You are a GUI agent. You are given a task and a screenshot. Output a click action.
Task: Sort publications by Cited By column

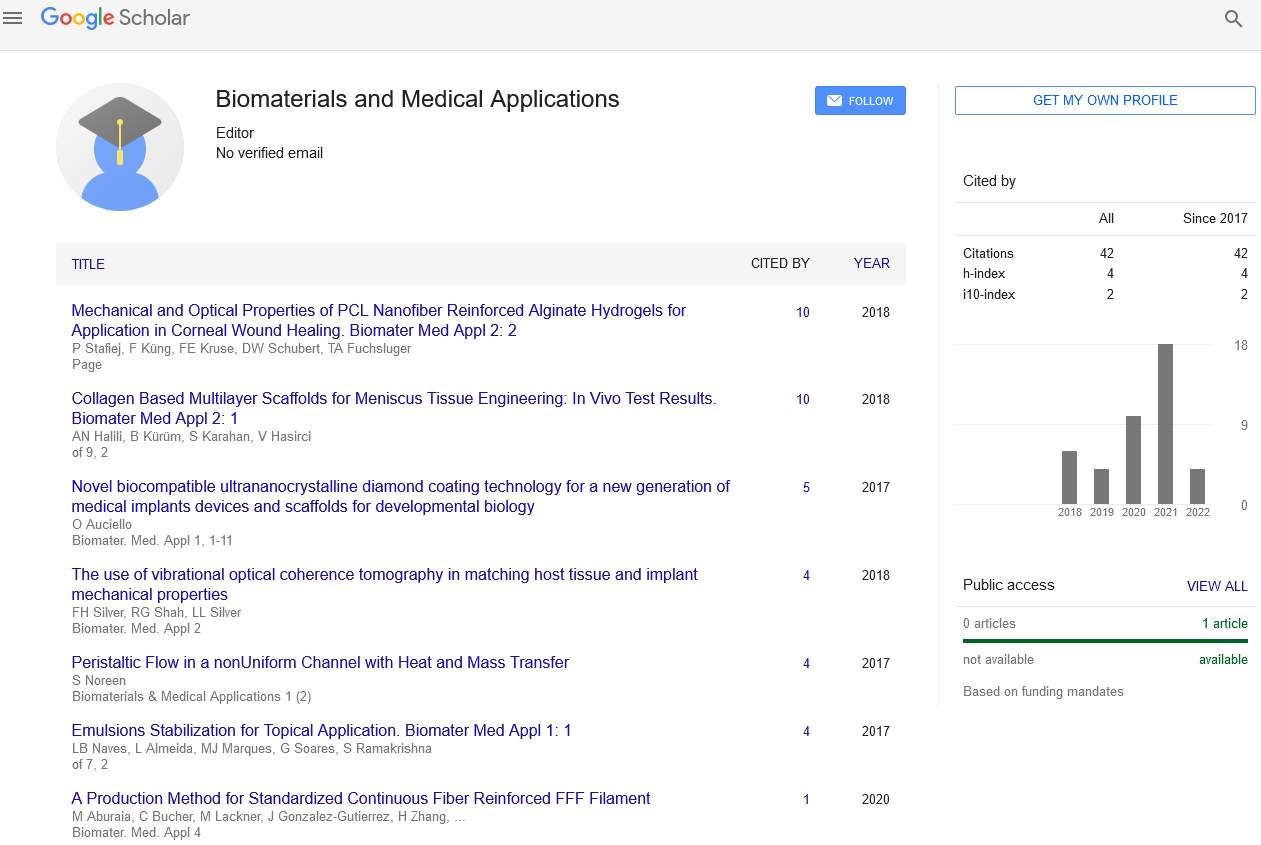[780, 264]
